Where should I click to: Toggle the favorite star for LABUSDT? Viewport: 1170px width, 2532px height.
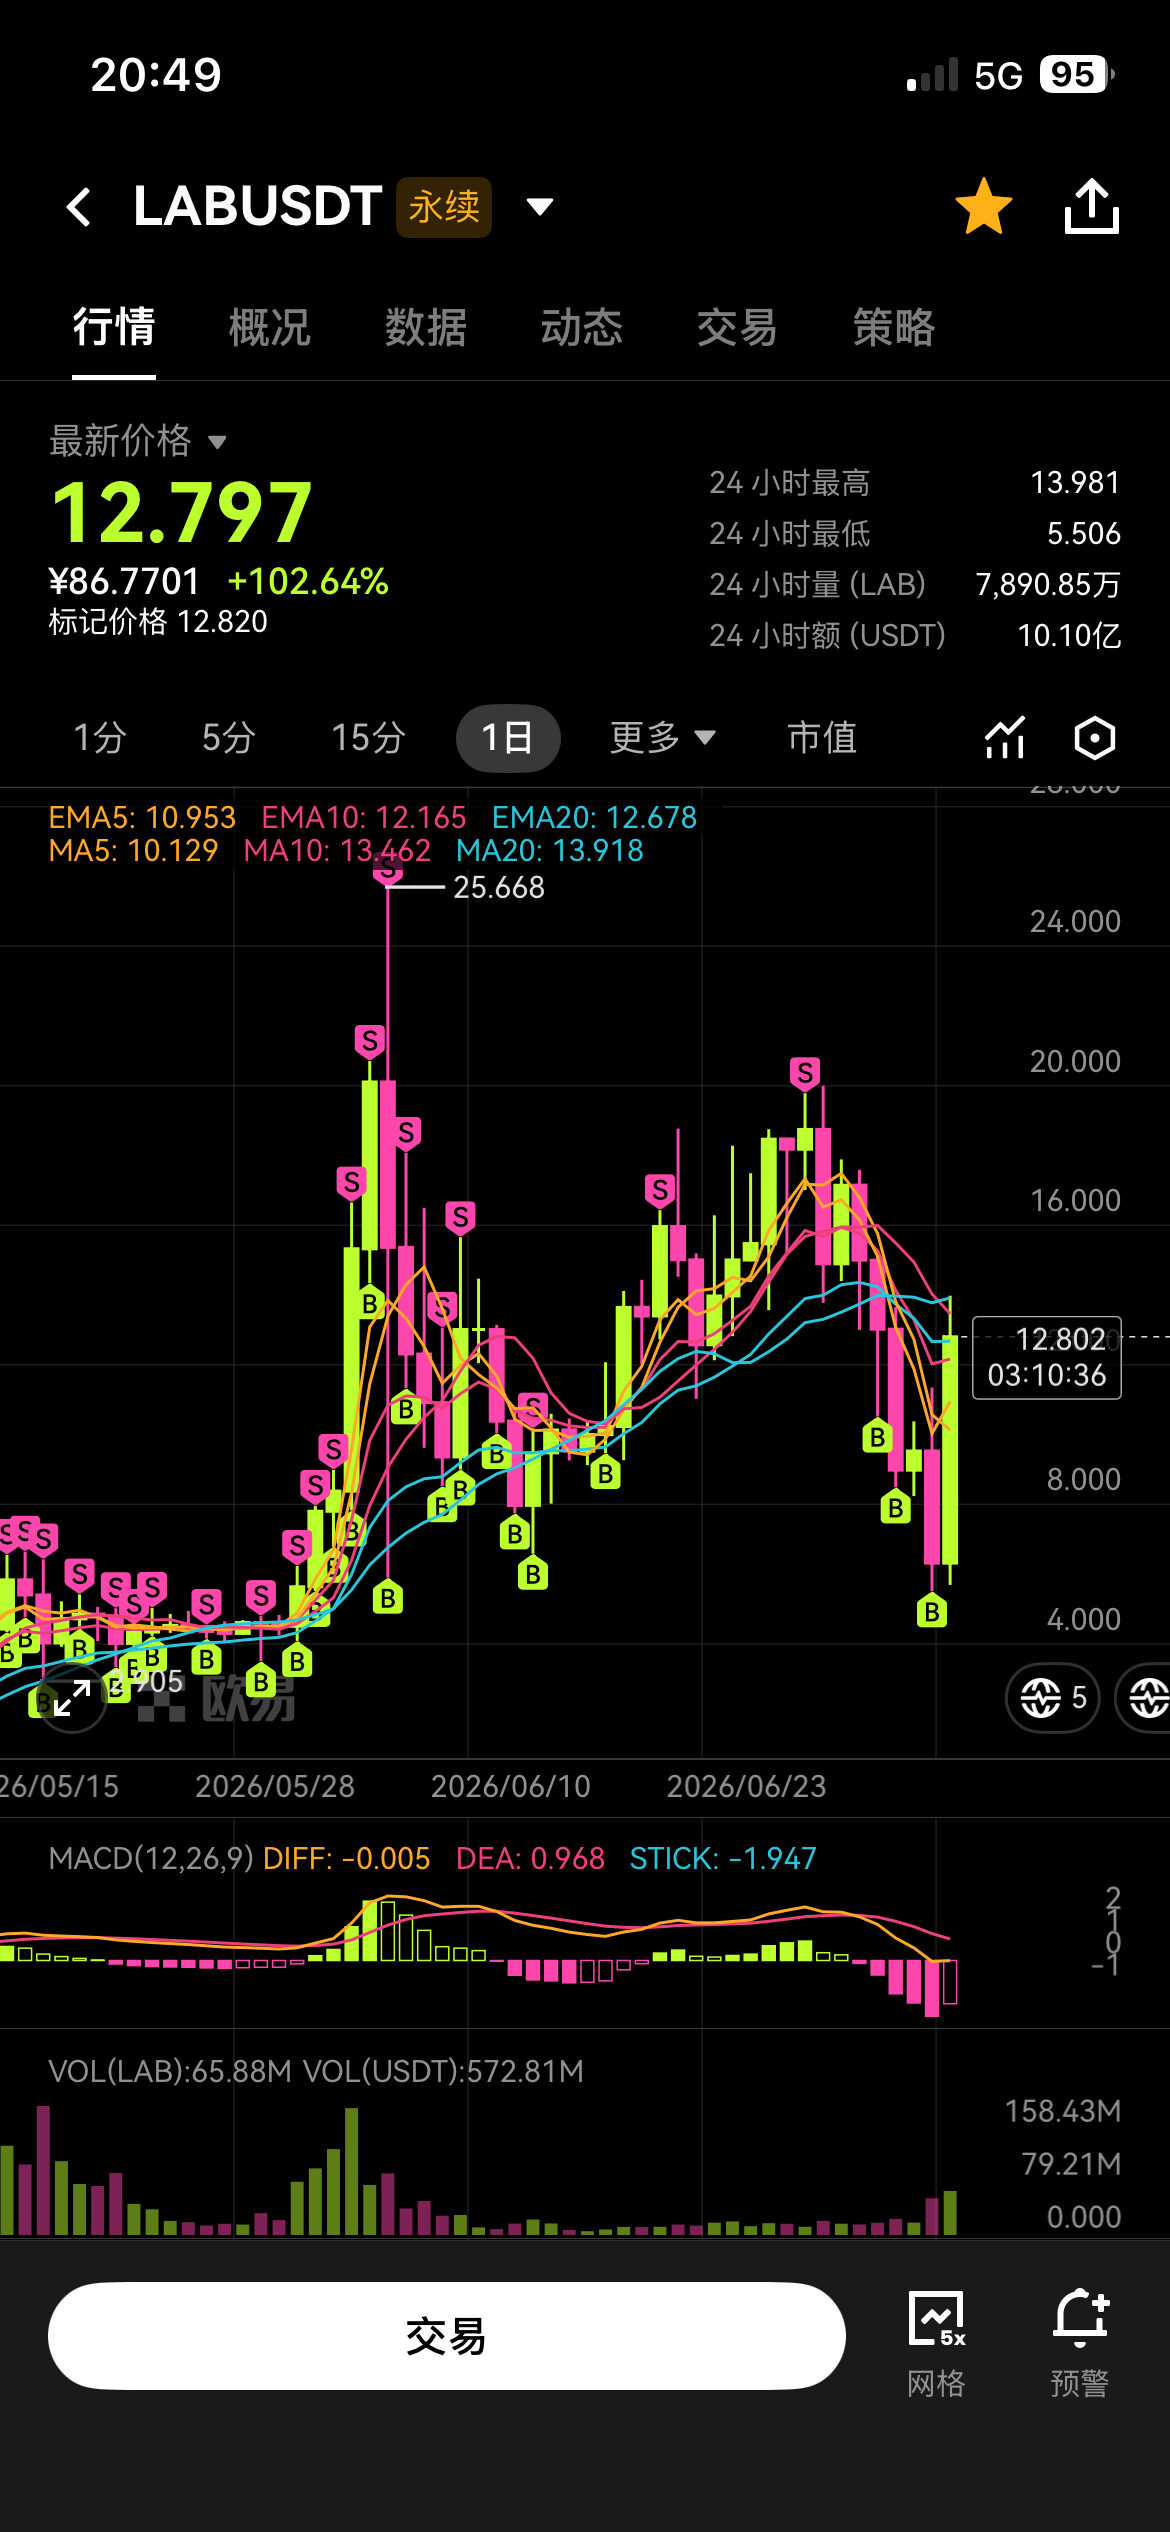(x=983, y=206)
